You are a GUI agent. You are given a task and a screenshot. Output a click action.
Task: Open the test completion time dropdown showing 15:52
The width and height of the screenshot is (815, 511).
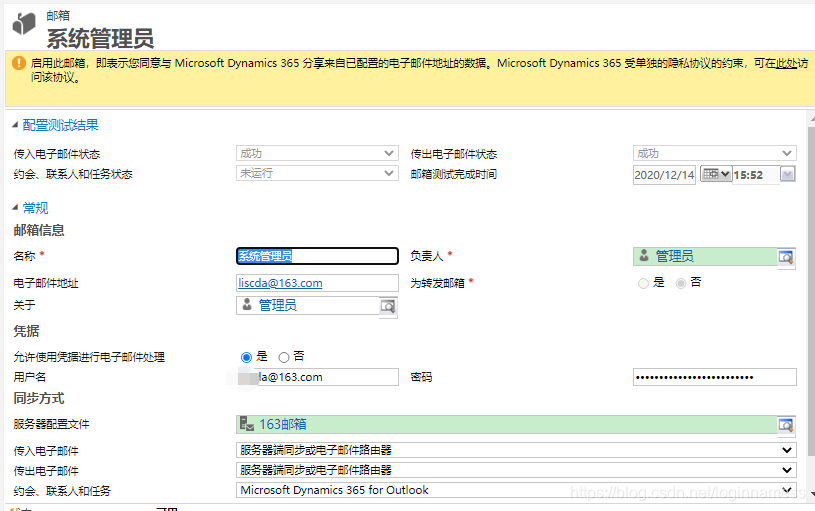[x=787, y=174]
